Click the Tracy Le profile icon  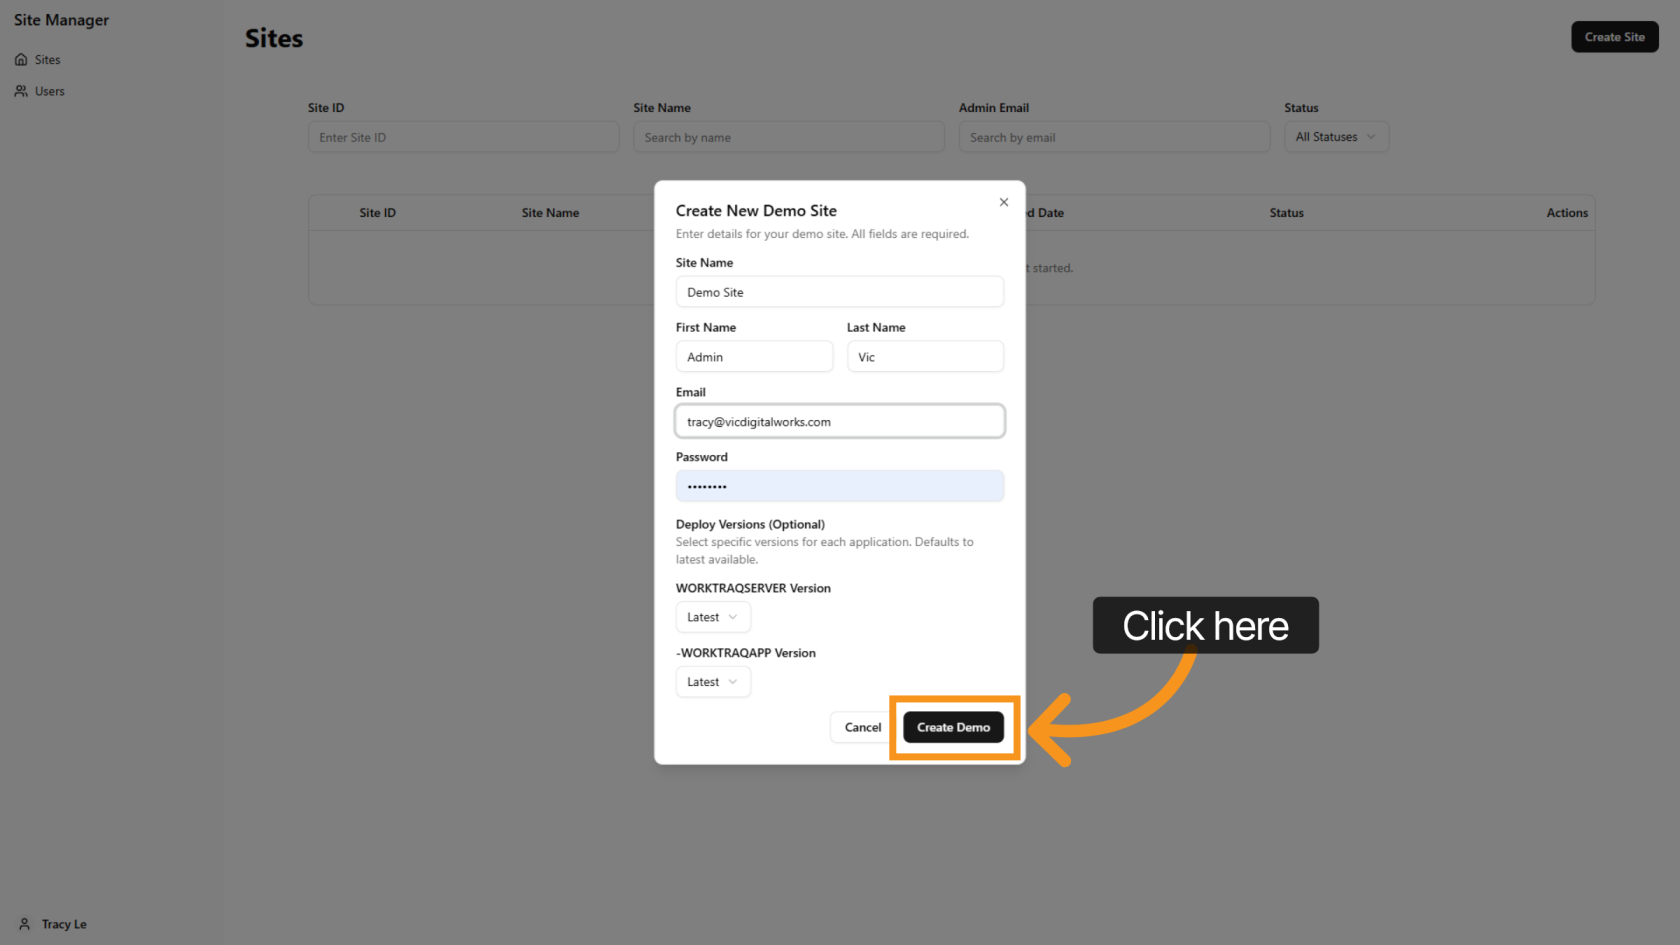25,924
